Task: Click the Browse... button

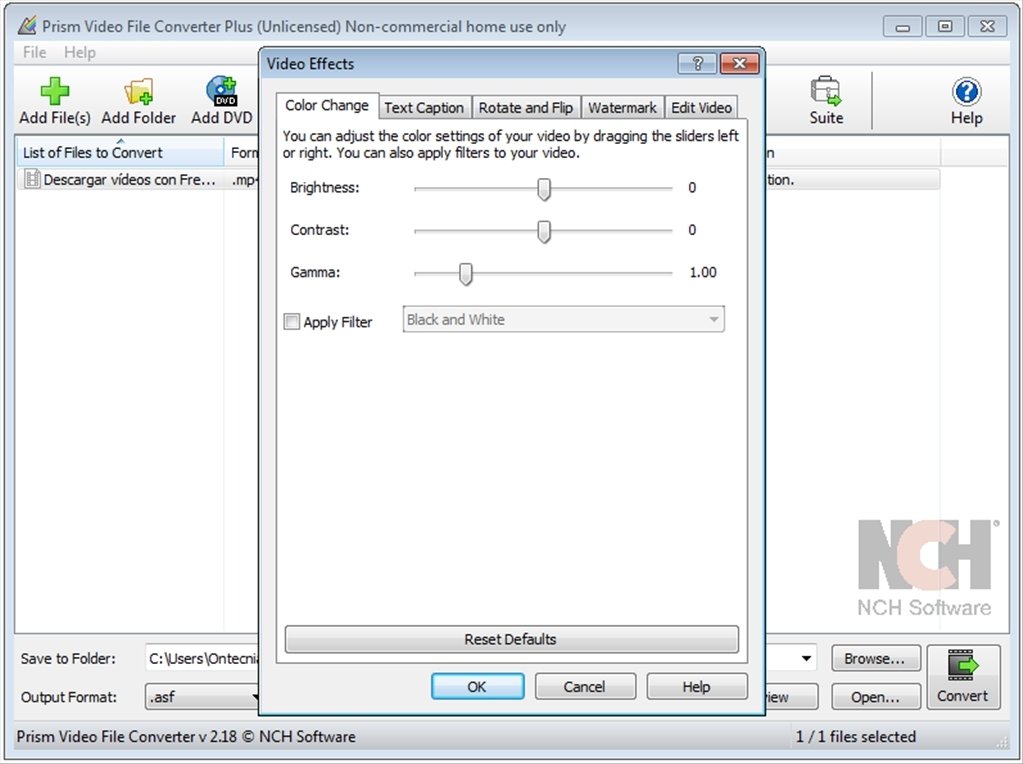Action: coord(876,658)
